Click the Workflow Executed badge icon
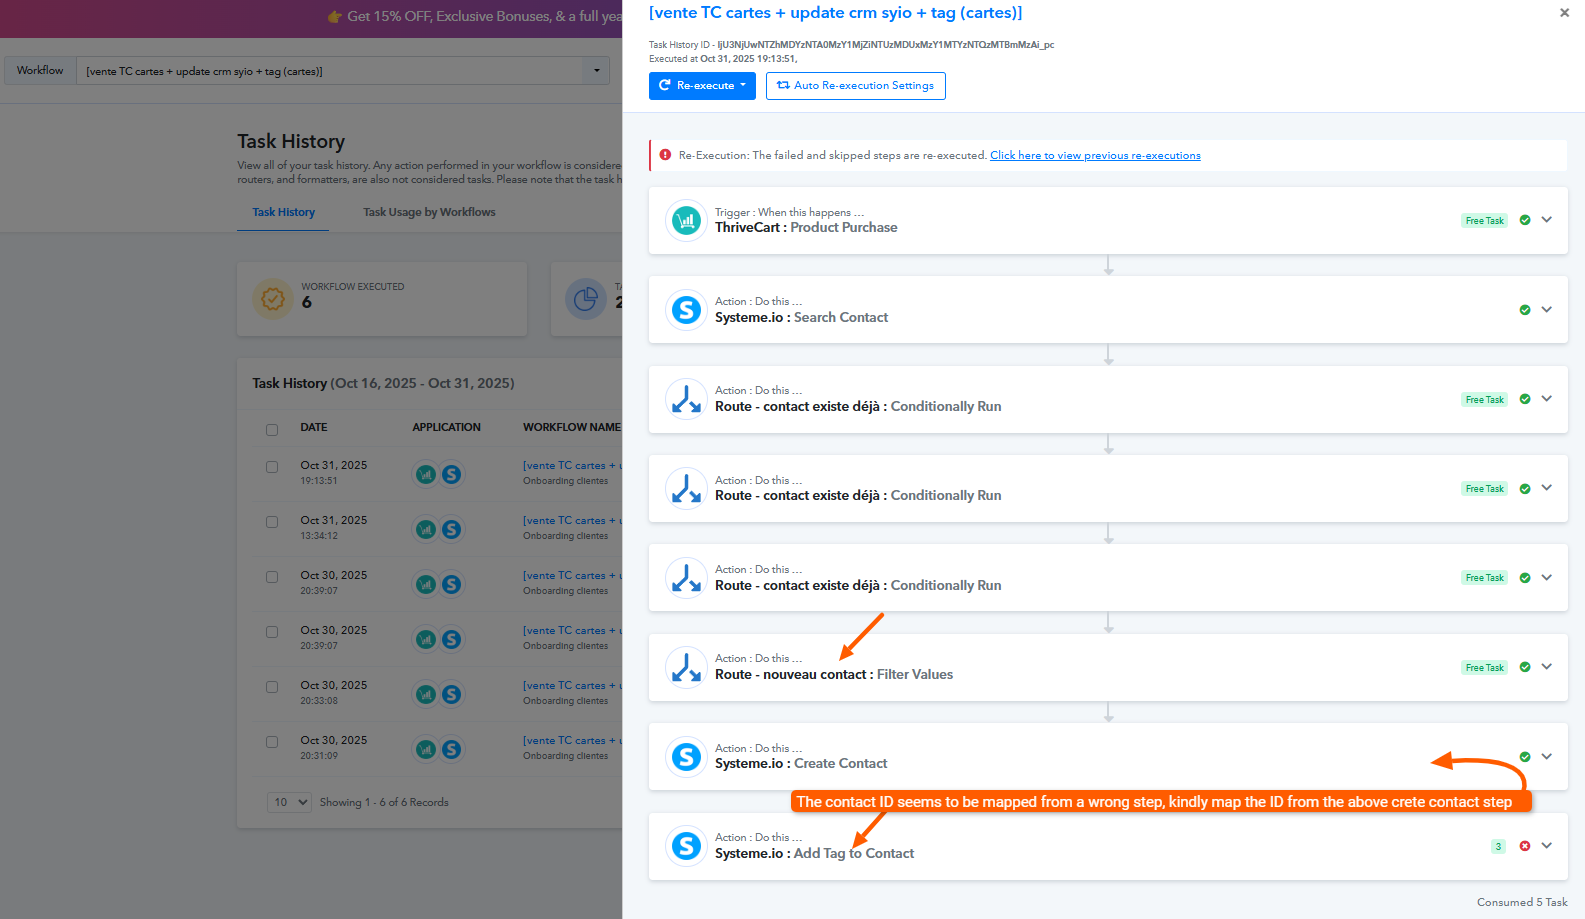This screenshot has width=1585, height=919. pyautogui.click(x=272, y=298)
